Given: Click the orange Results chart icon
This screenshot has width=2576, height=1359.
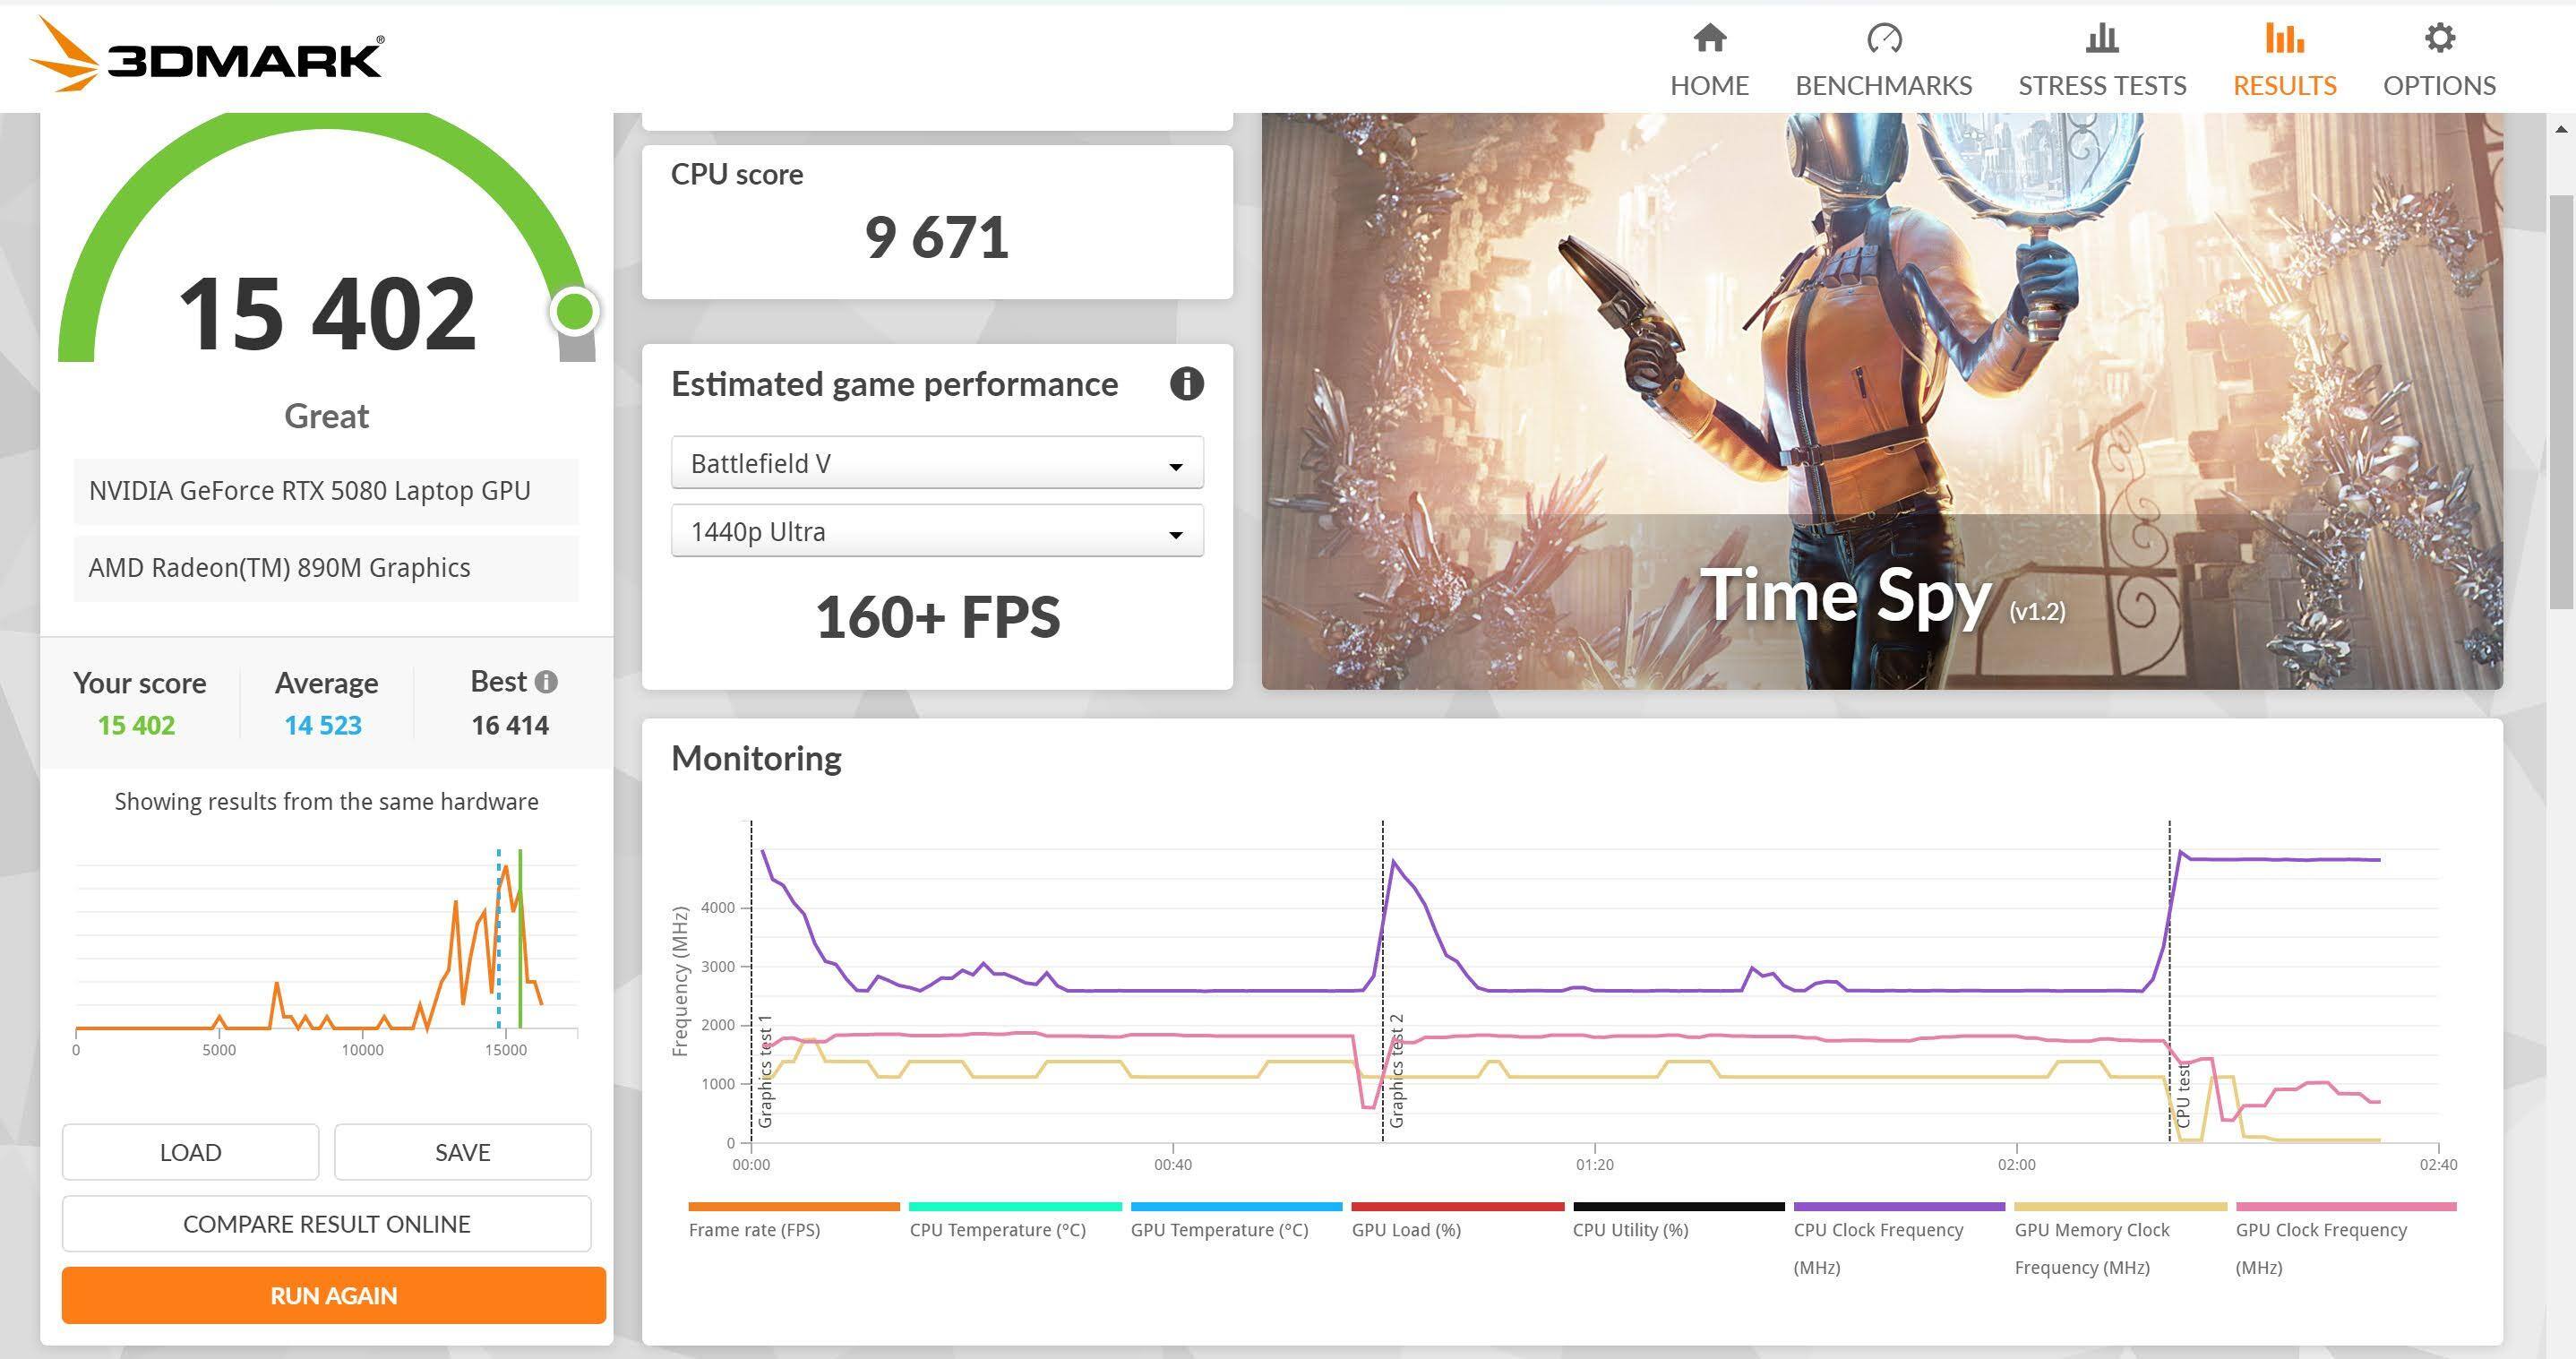Looking at the screenshot, I should click(2284, 38).
